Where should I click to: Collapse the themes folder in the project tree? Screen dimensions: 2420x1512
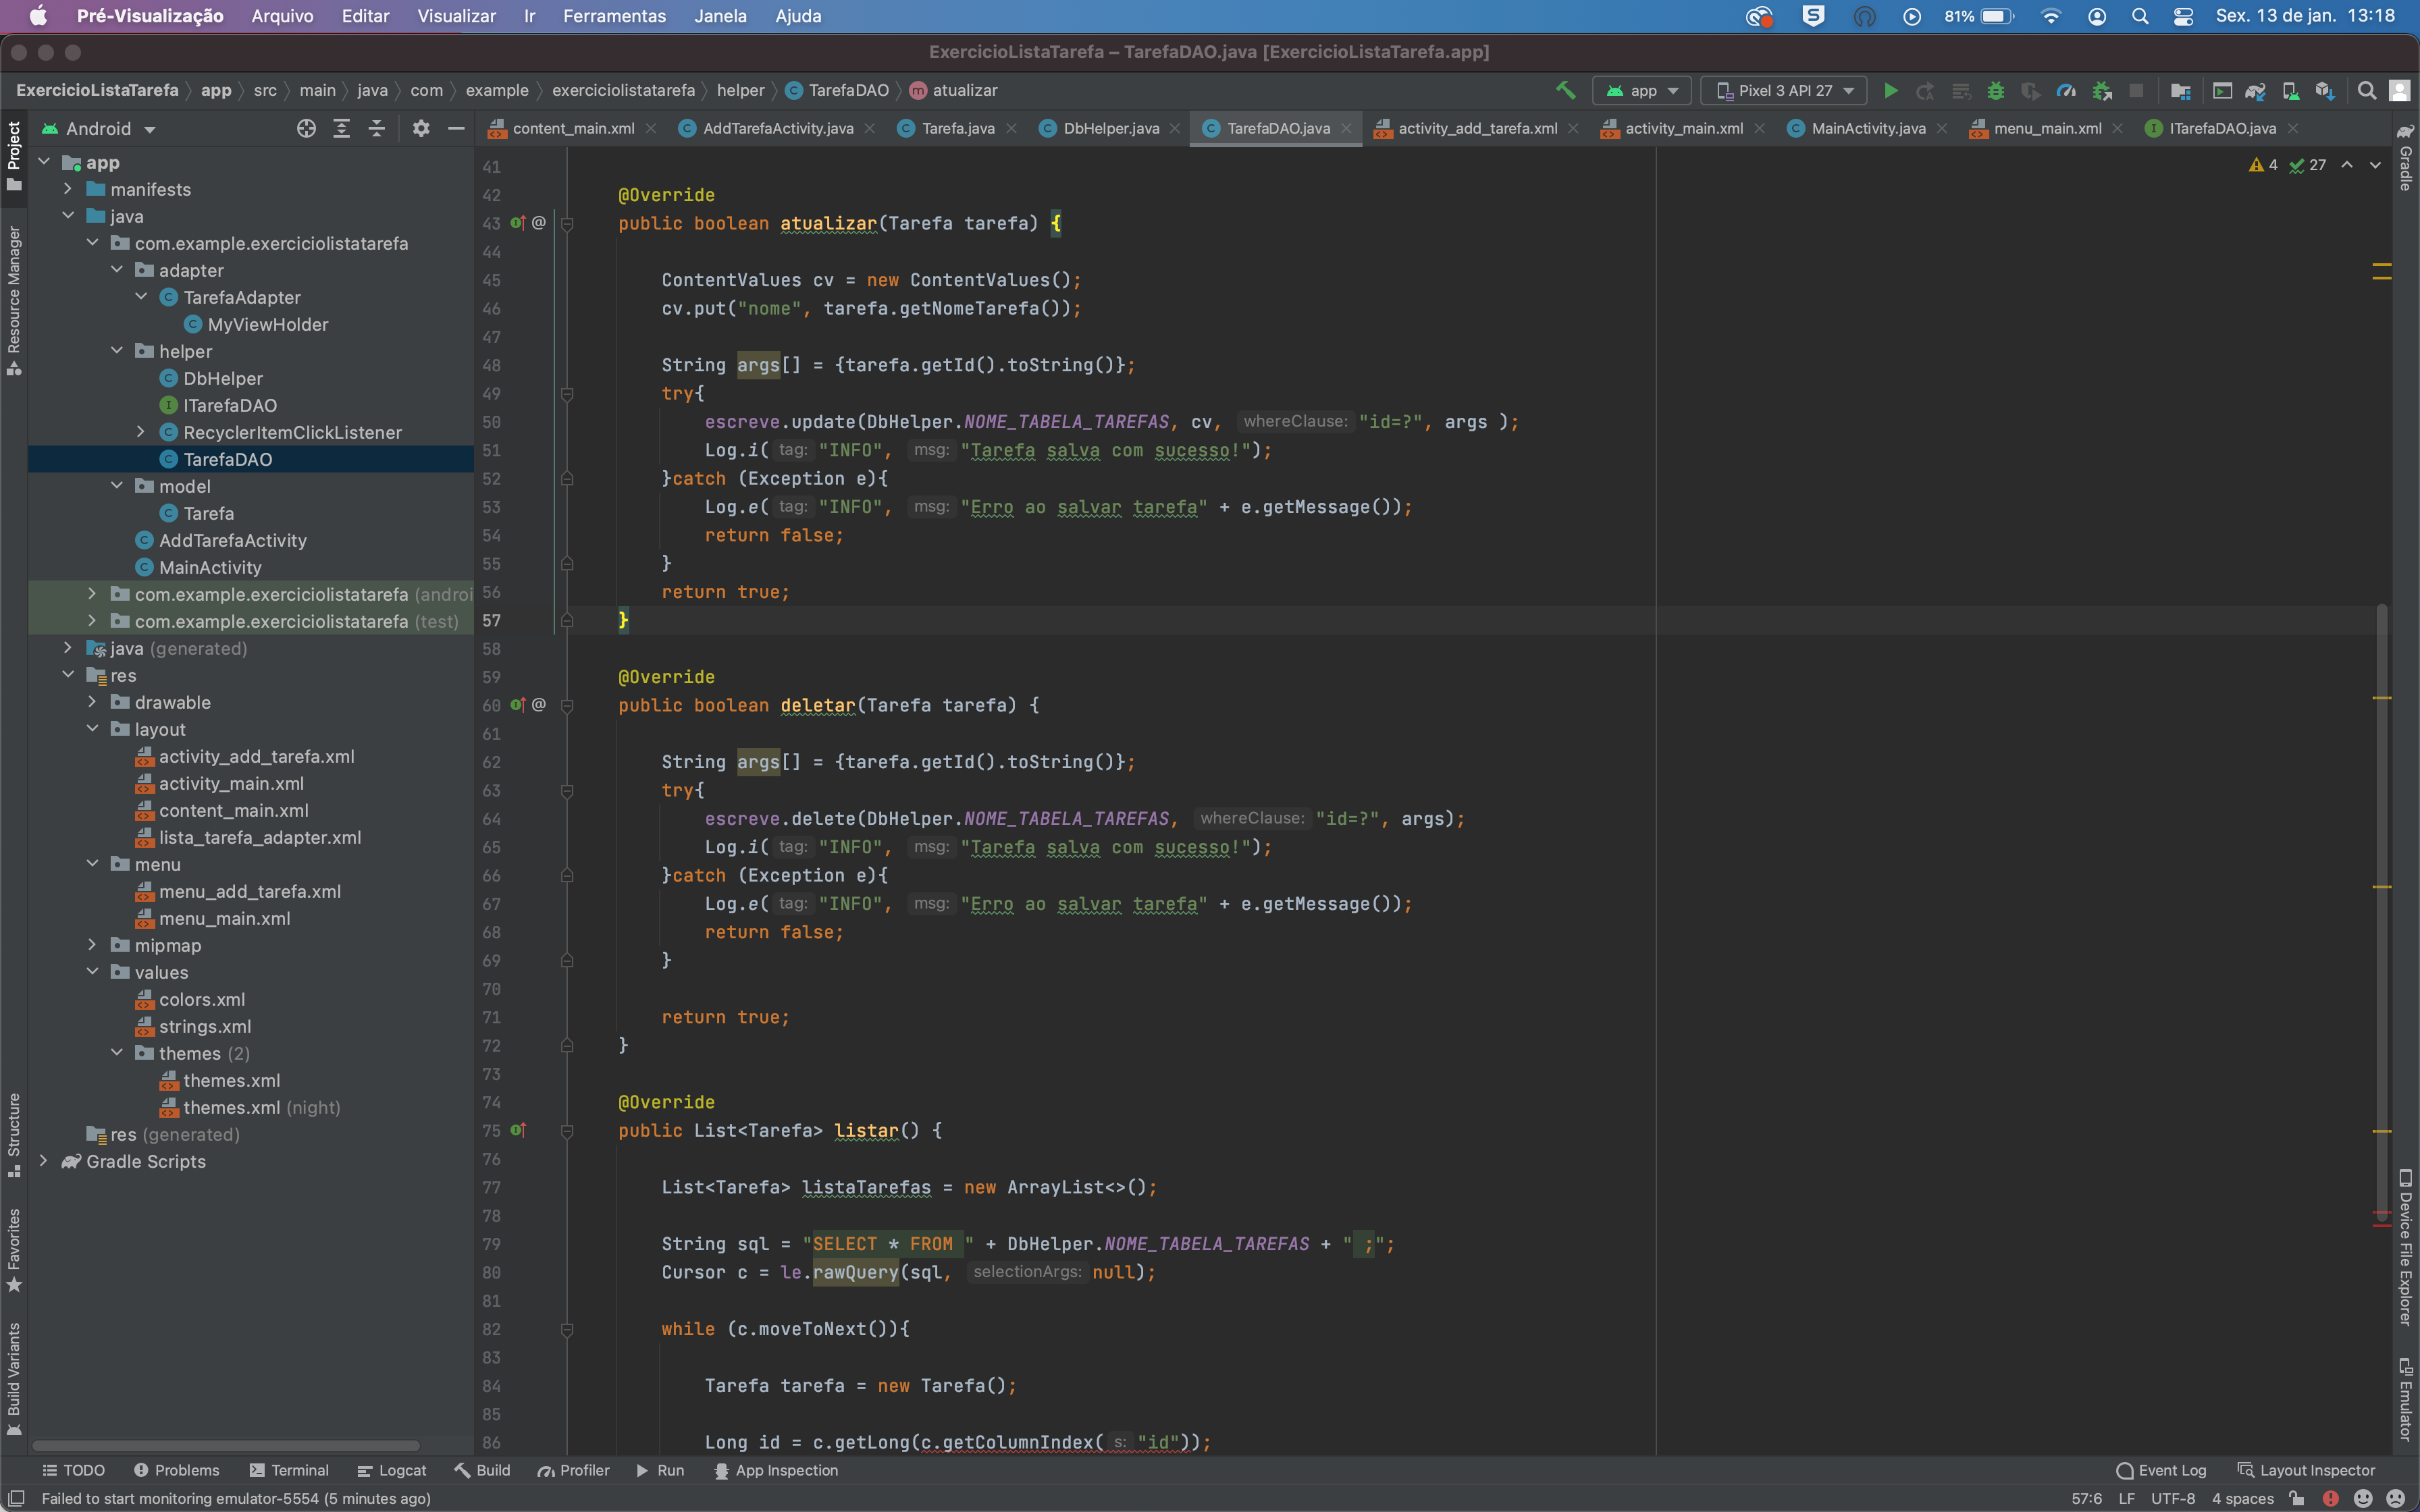click(117, 1053)
